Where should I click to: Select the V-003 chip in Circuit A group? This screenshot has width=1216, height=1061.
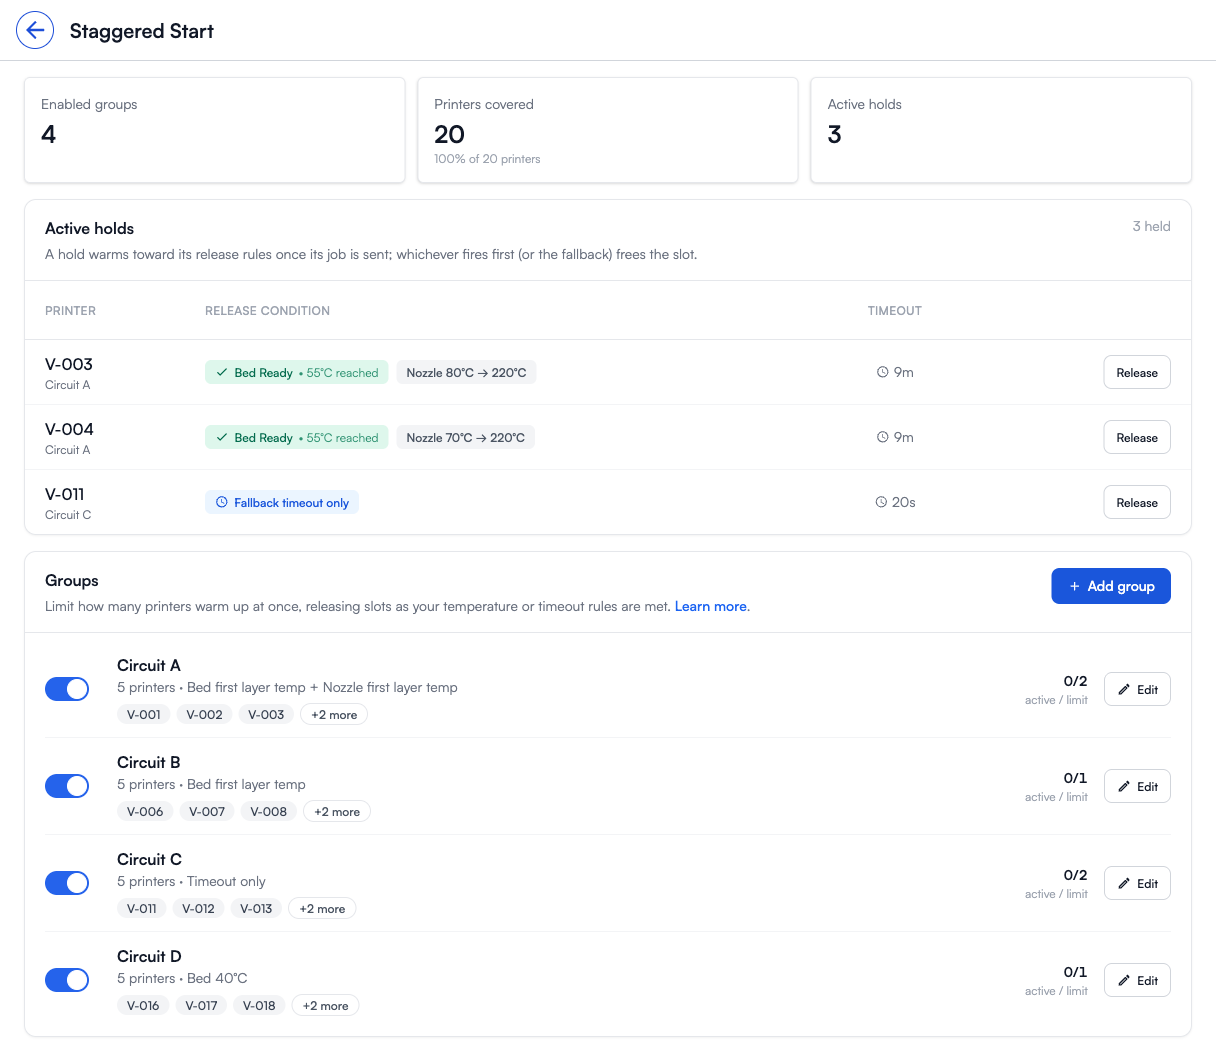pos(266,715)
